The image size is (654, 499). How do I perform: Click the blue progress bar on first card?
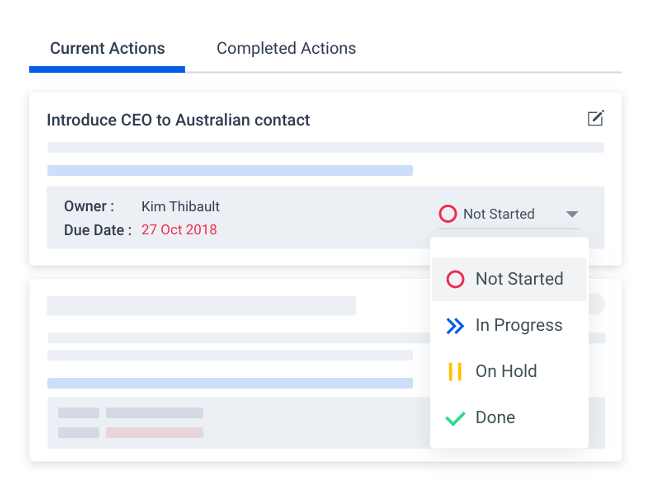[x=230, y=171]
